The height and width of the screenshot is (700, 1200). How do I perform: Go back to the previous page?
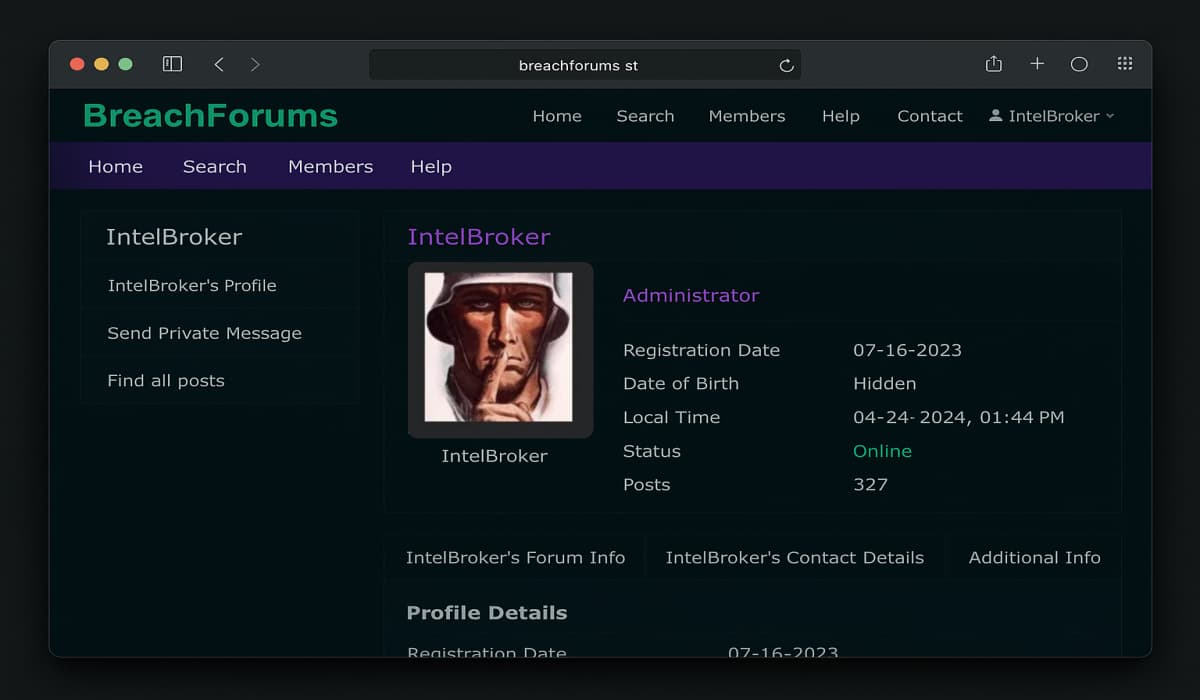coord(219,63)
